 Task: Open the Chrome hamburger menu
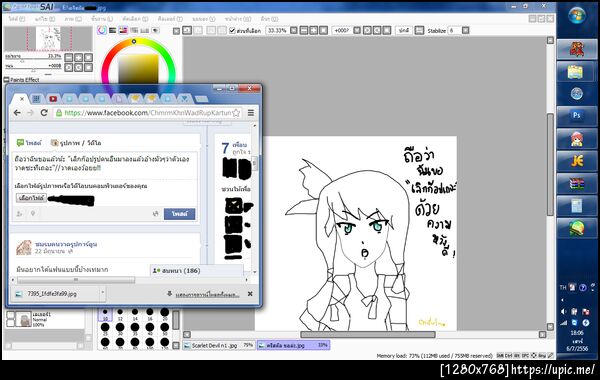(251, 113)
